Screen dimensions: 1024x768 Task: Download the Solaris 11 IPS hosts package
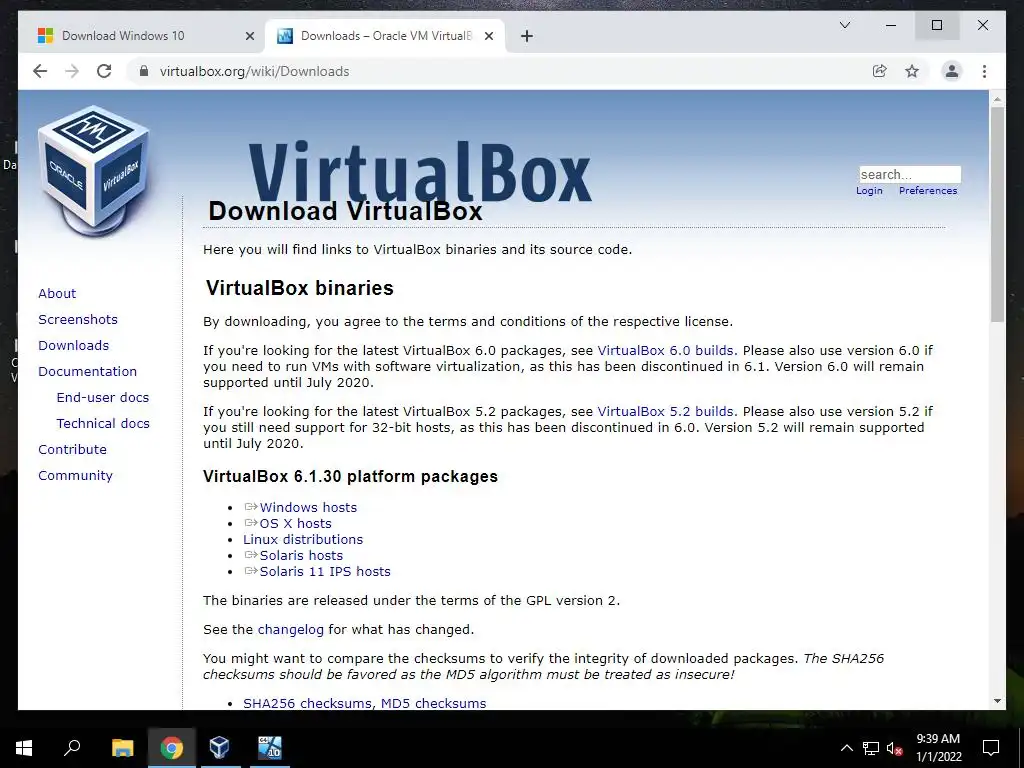pos(325,571)
